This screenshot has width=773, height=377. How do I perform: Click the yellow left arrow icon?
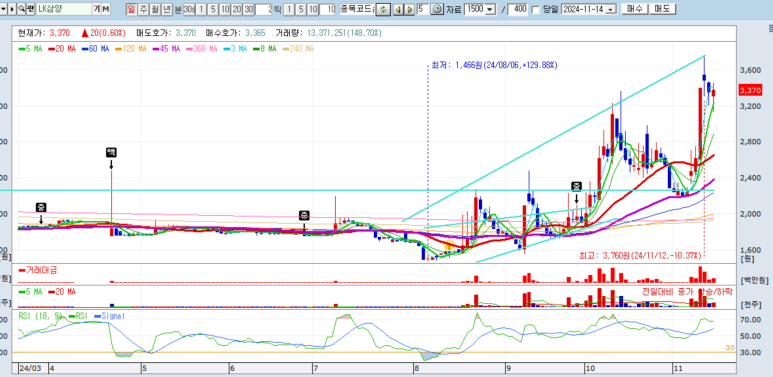(398, 9)
